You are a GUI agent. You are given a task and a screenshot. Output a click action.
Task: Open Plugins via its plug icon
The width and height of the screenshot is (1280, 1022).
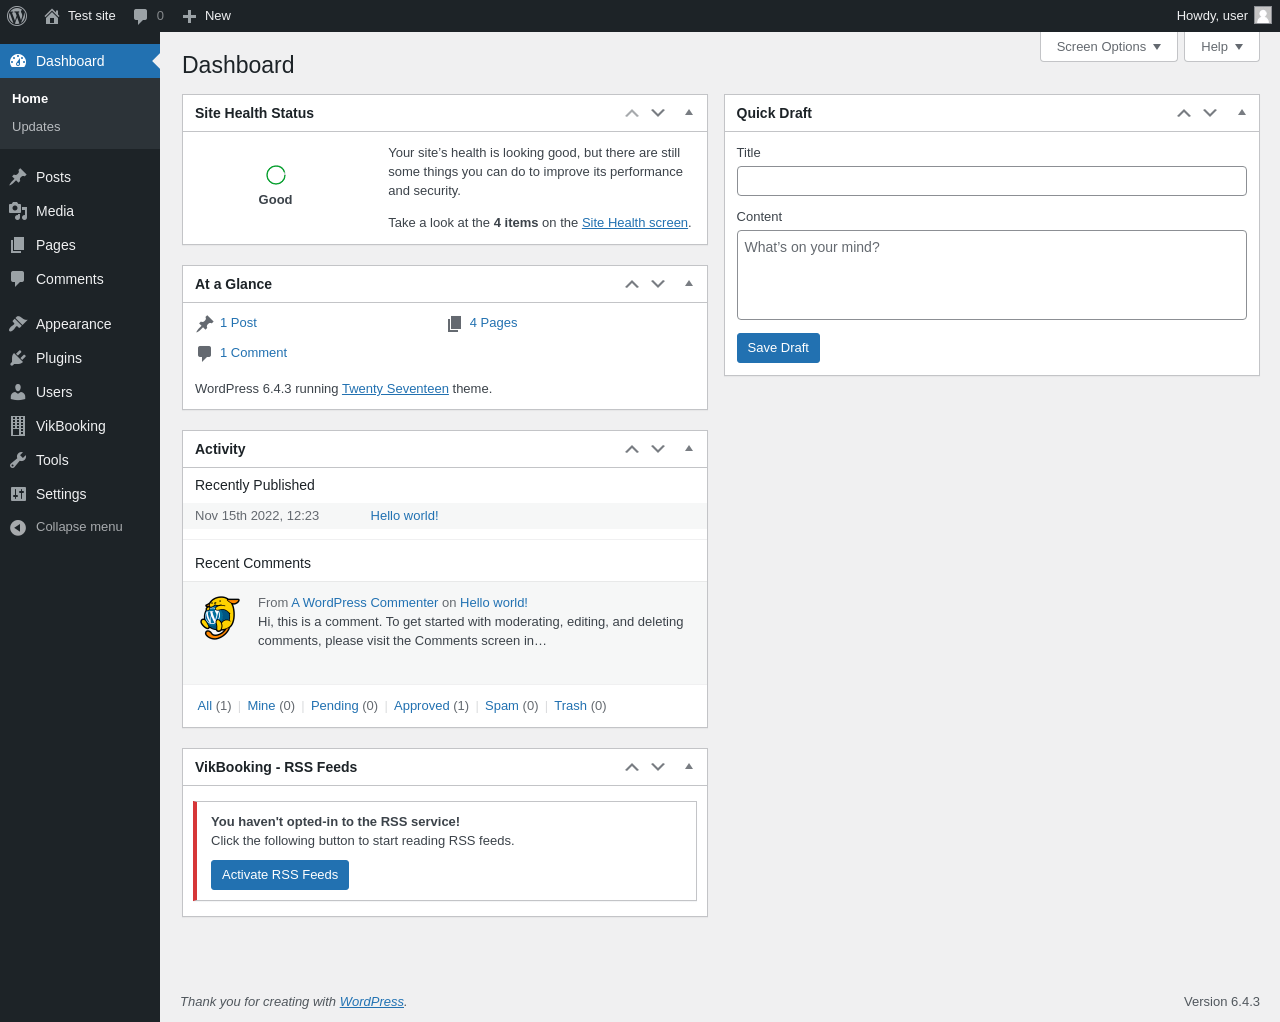click(18, 358)
